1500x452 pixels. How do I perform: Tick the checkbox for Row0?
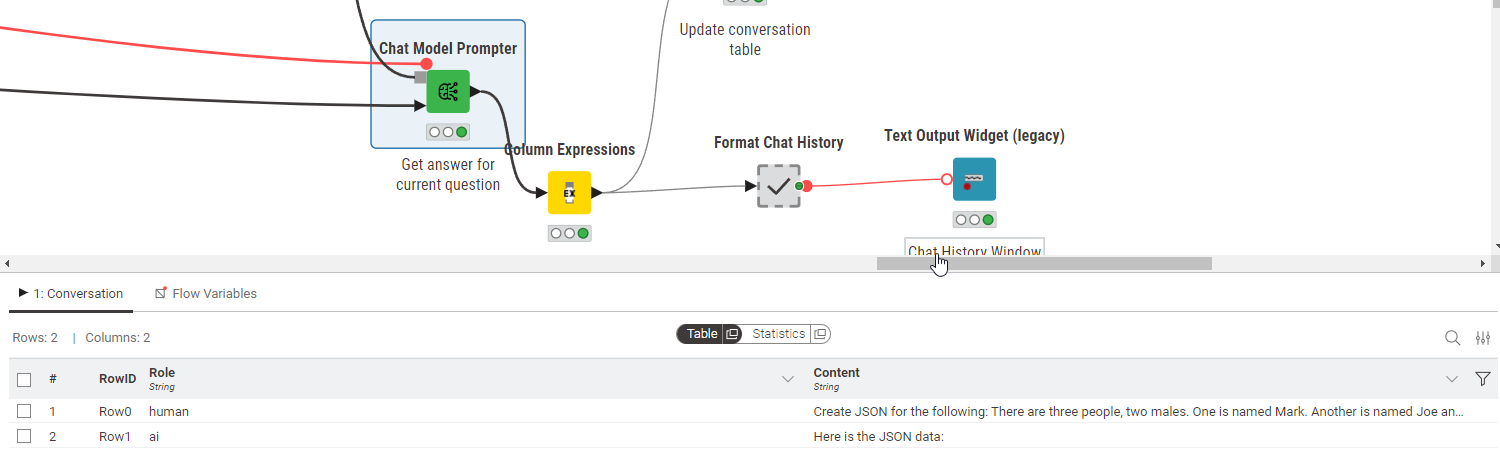[24, 411]
